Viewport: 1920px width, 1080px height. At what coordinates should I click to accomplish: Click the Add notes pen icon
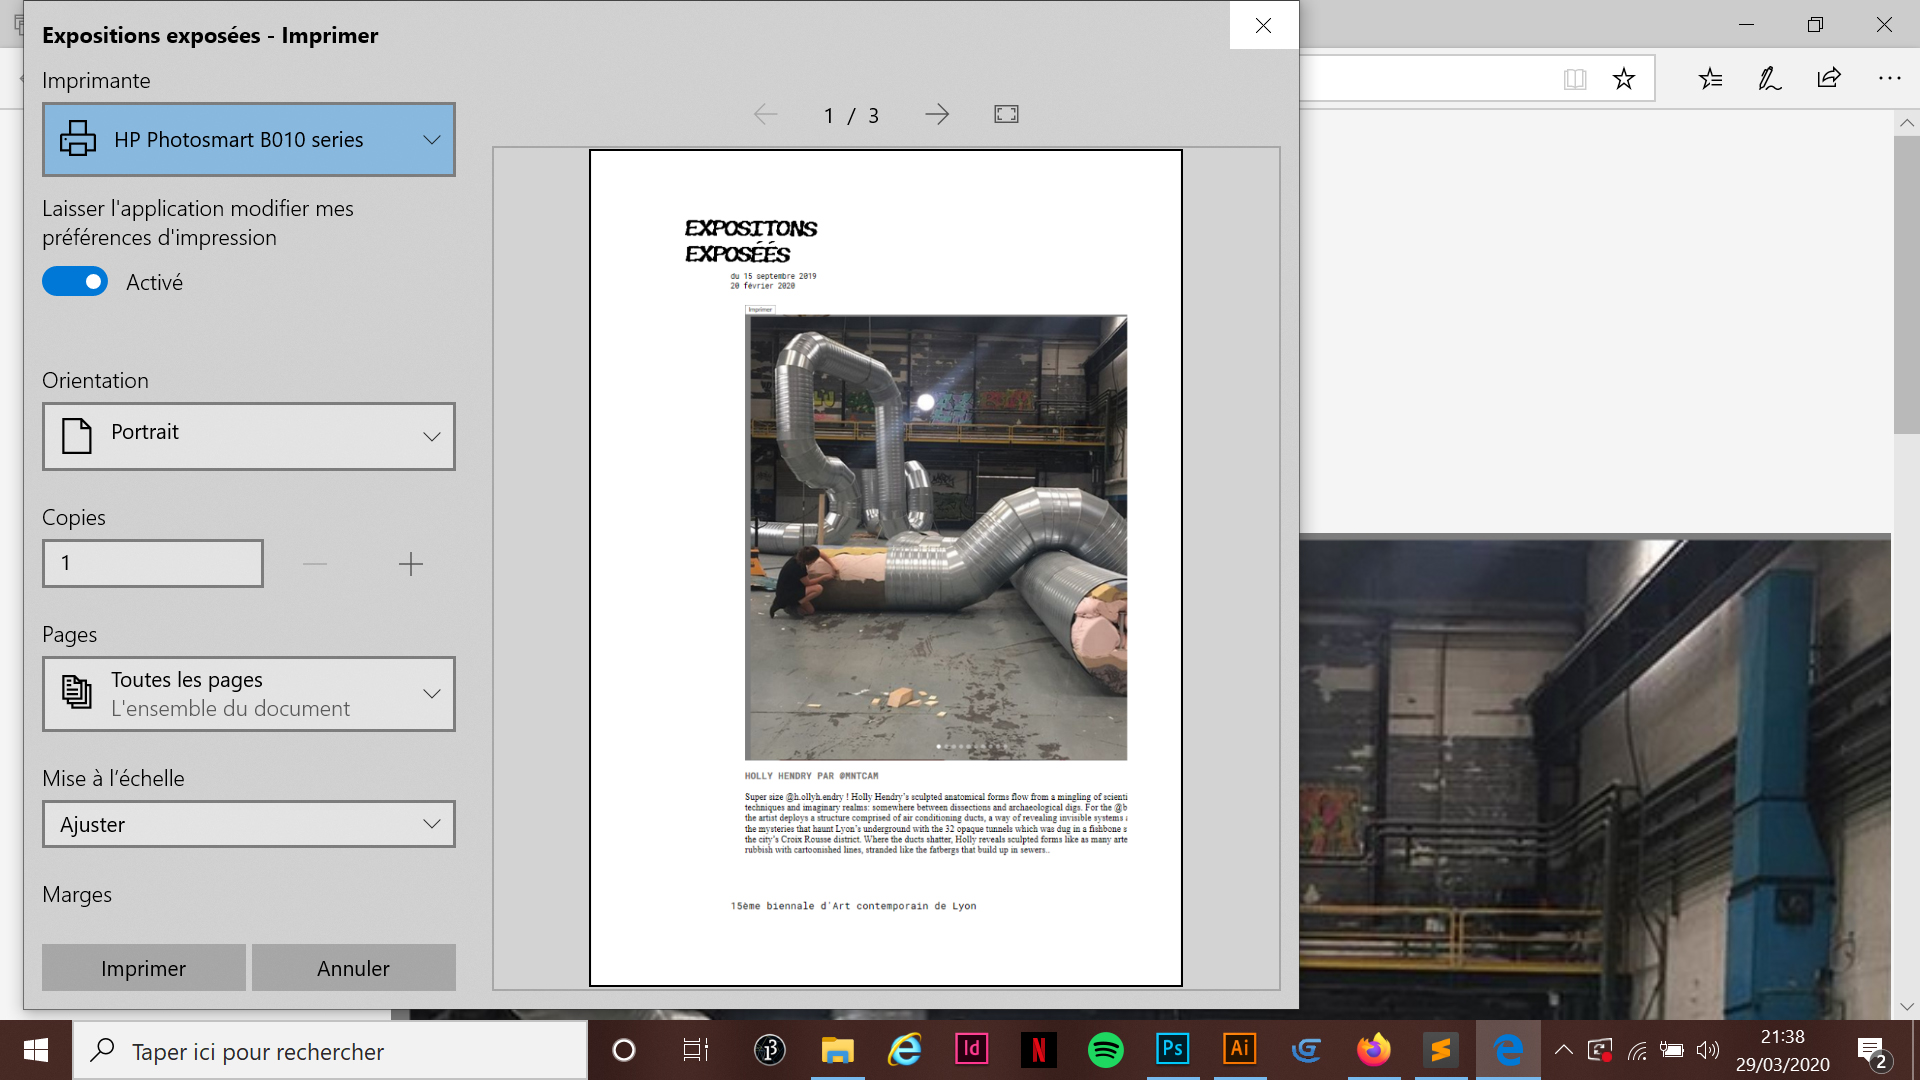click(1769, 79)
